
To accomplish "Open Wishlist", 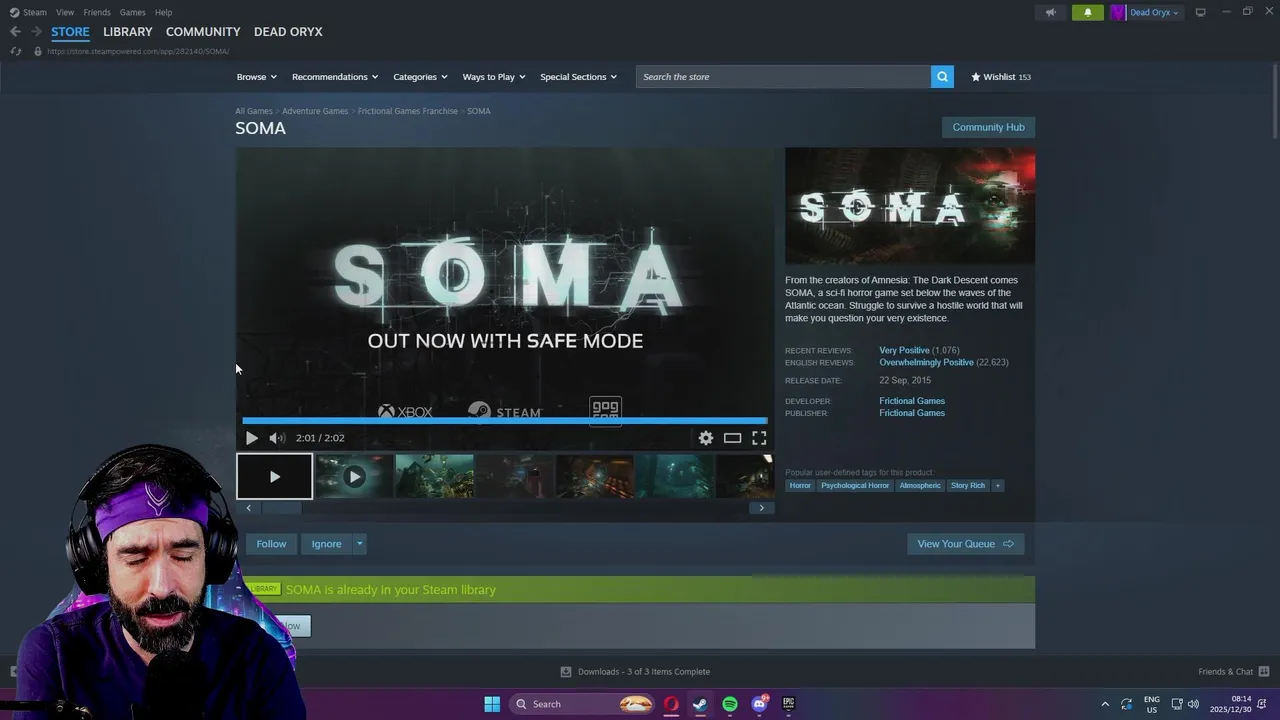I will (x=1001, y=77).
